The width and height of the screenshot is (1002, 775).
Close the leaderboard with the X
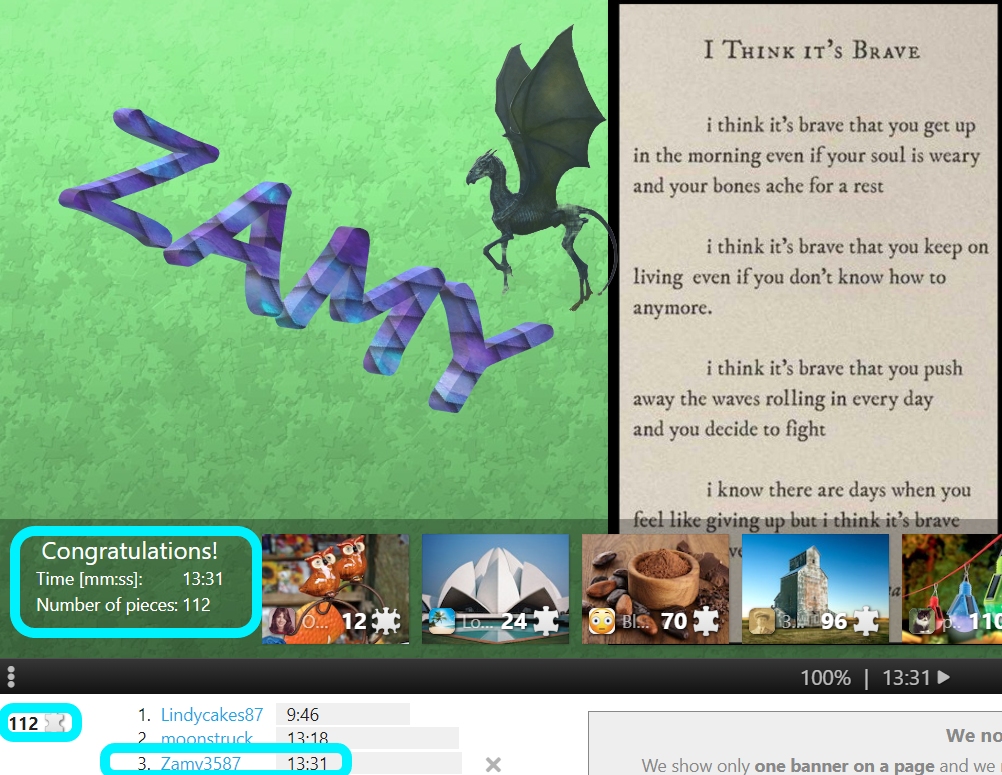(493, 764)
